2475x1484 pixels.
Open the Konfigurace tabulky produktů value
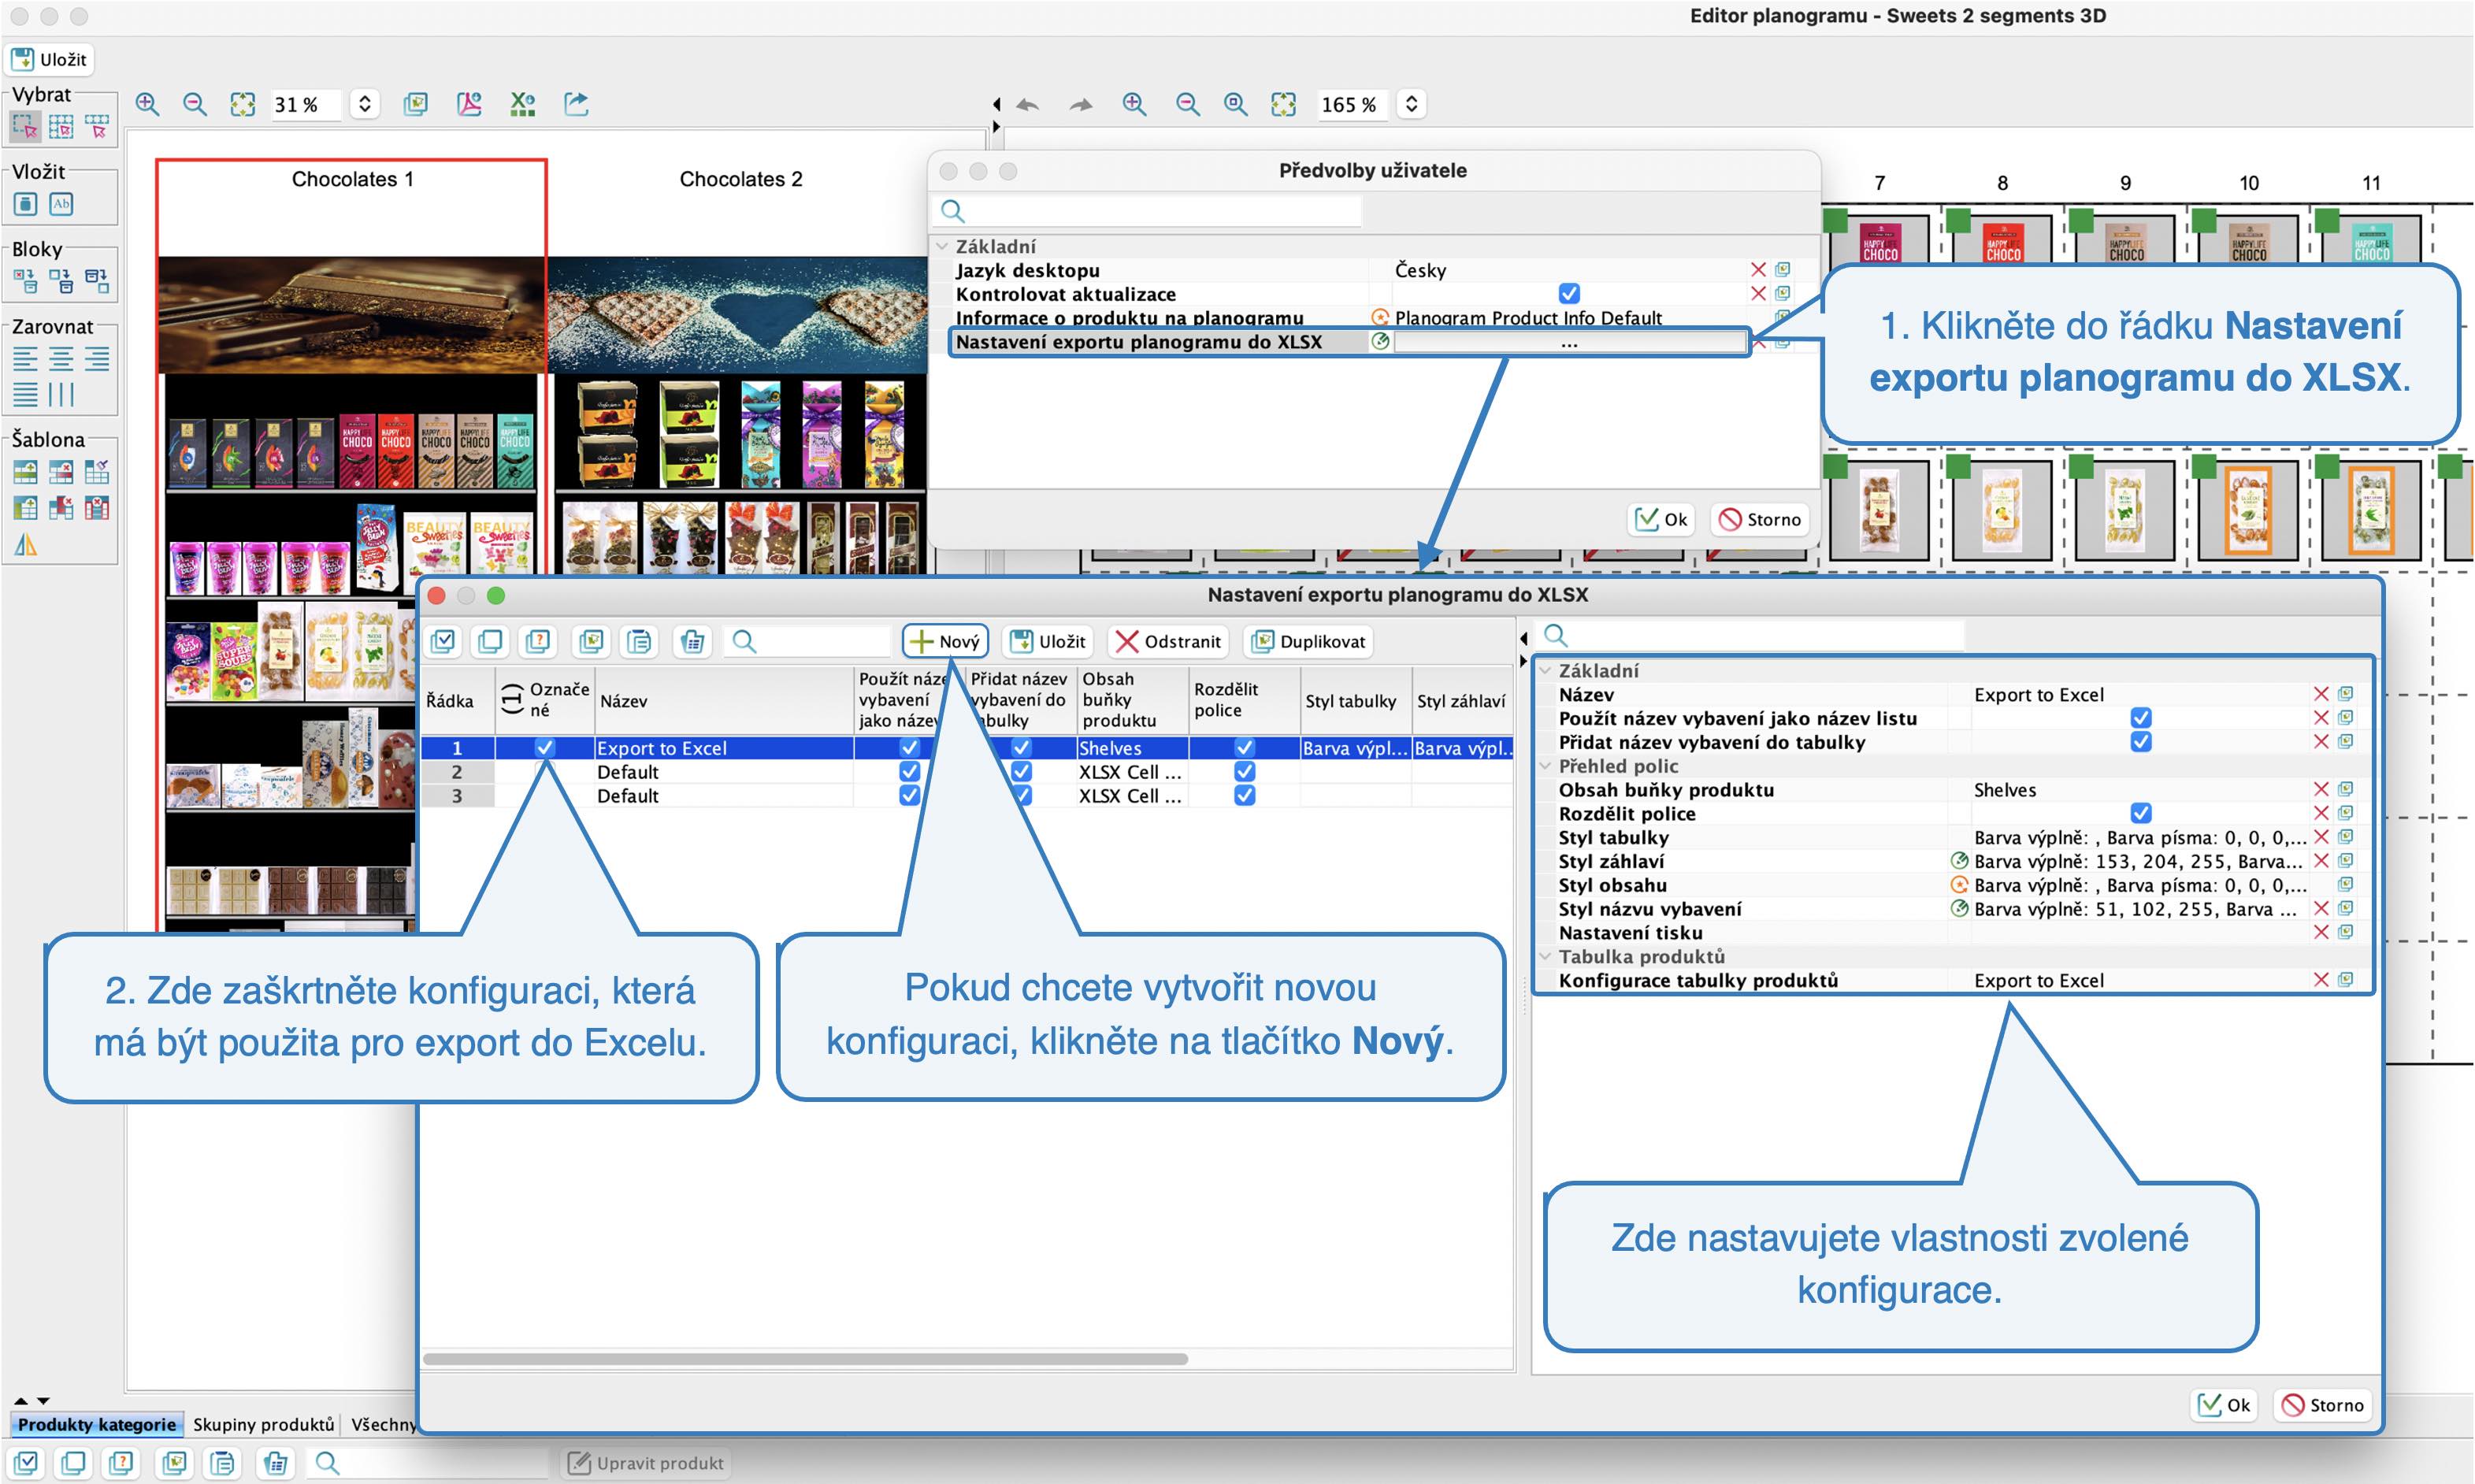tap(2139, 980)
